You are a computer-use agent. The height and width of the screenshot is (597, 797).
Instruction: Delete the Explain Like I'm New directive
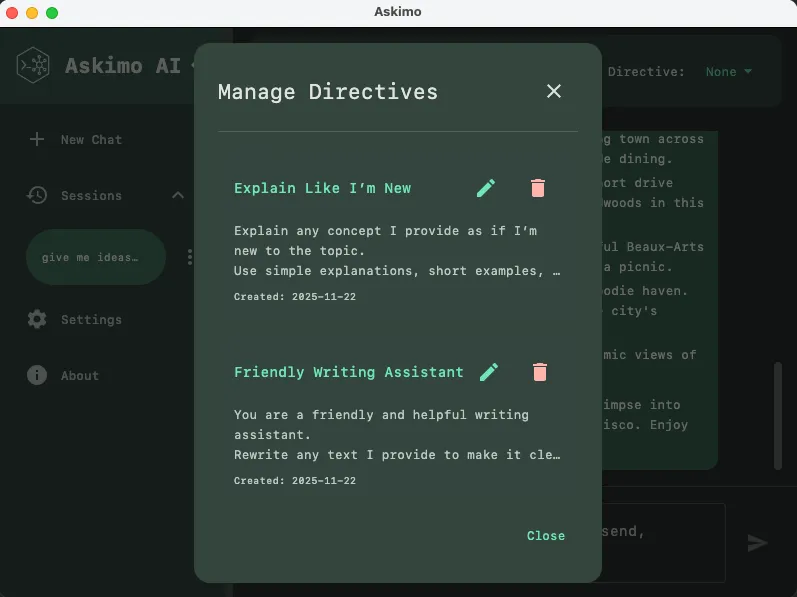pos(538,188)
